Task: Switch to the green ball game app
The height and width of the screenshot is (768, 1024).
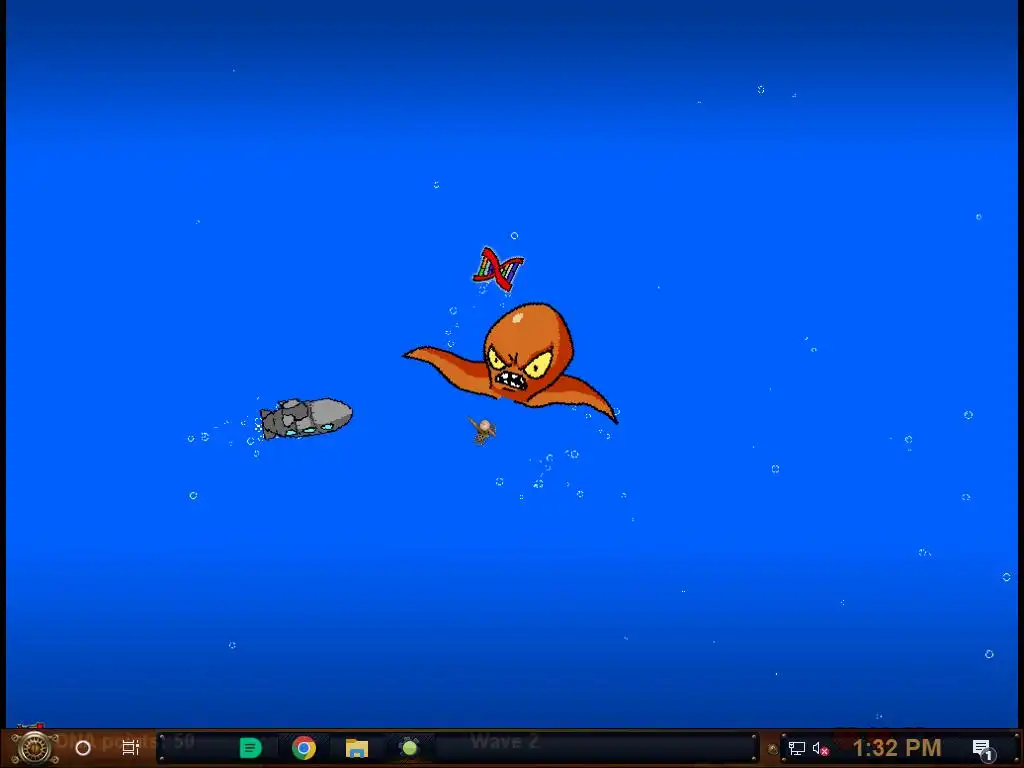Action: point(409,748)
